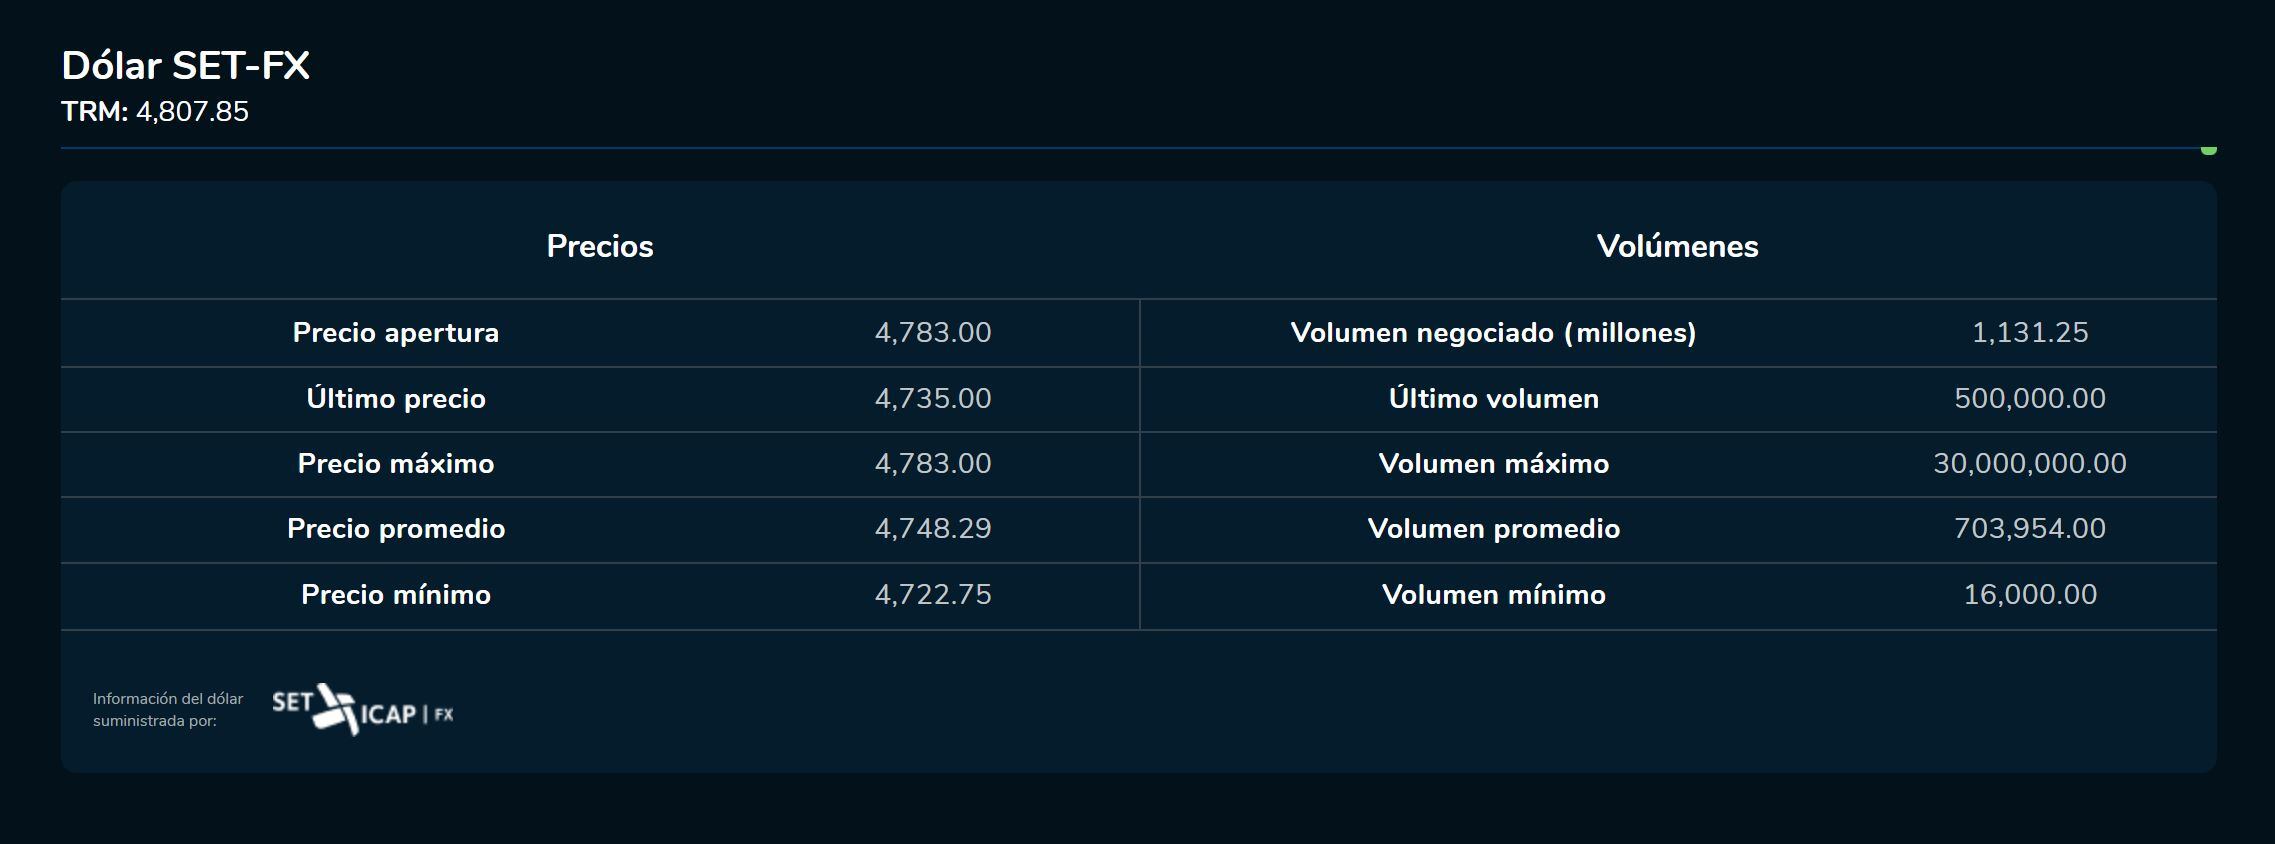
Task: Click the 'Información del dólar suministrada por' text
Action: click(x=168, y=710)
